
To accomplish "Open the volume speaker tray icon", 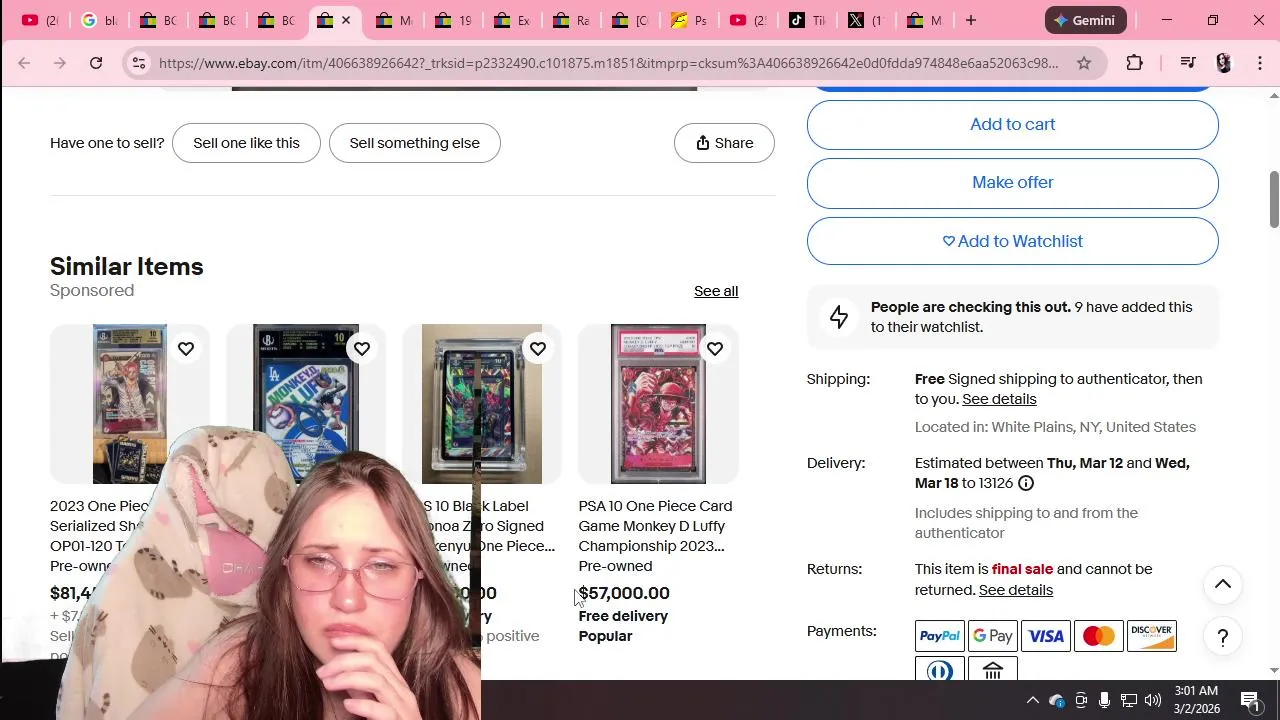I will [1152, 700].
